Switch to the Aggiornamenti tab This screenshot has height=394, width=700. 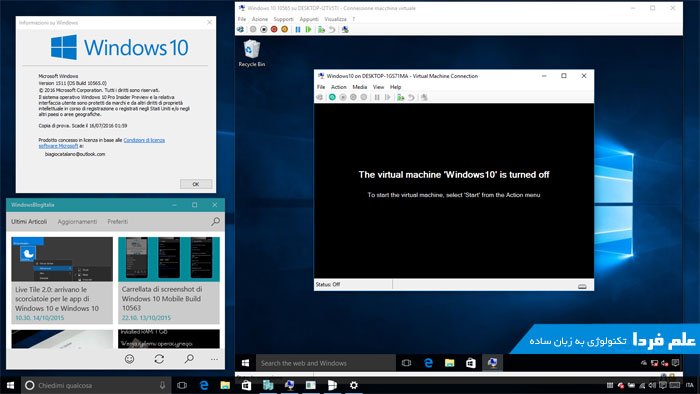click(77, 221)
